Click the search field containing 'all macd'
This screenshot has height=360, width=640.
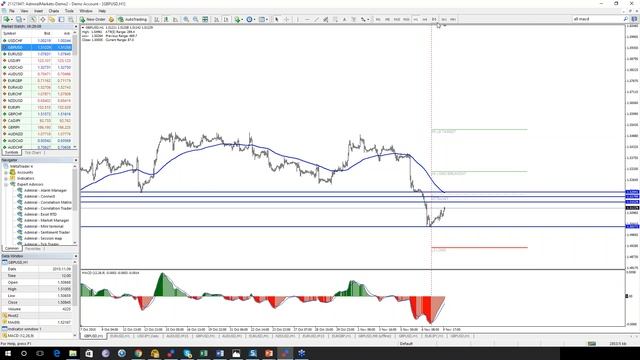(x=597, y=19)
